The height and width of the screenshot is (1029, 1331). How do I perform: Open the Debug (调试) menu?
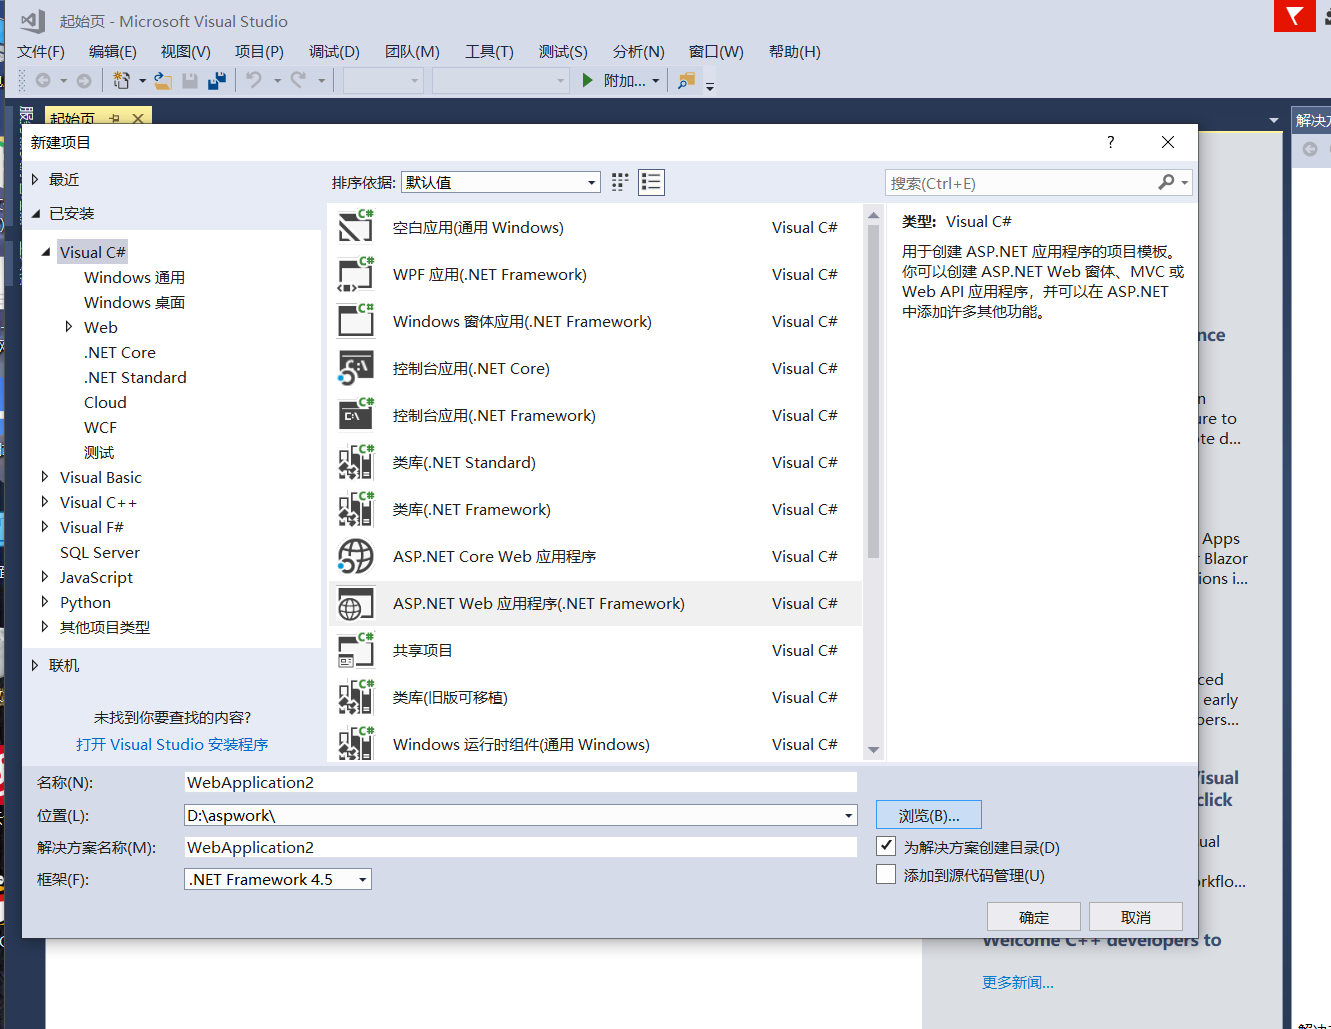point(334,51)
